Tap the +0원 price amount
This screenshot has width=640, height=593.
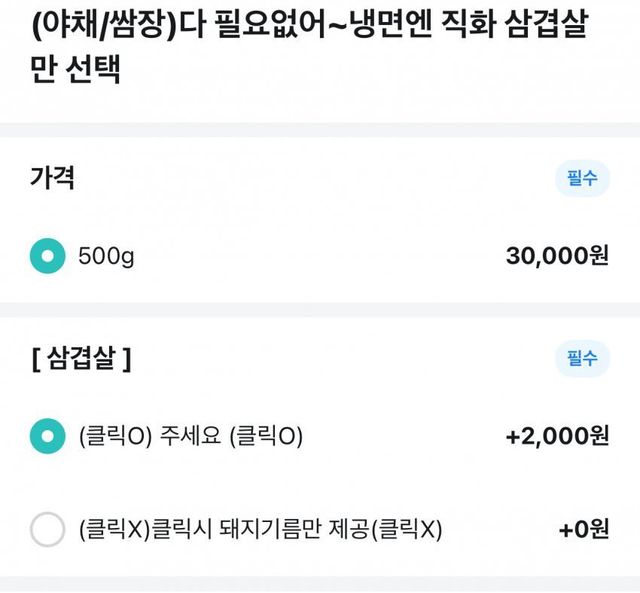pos(584,529)
